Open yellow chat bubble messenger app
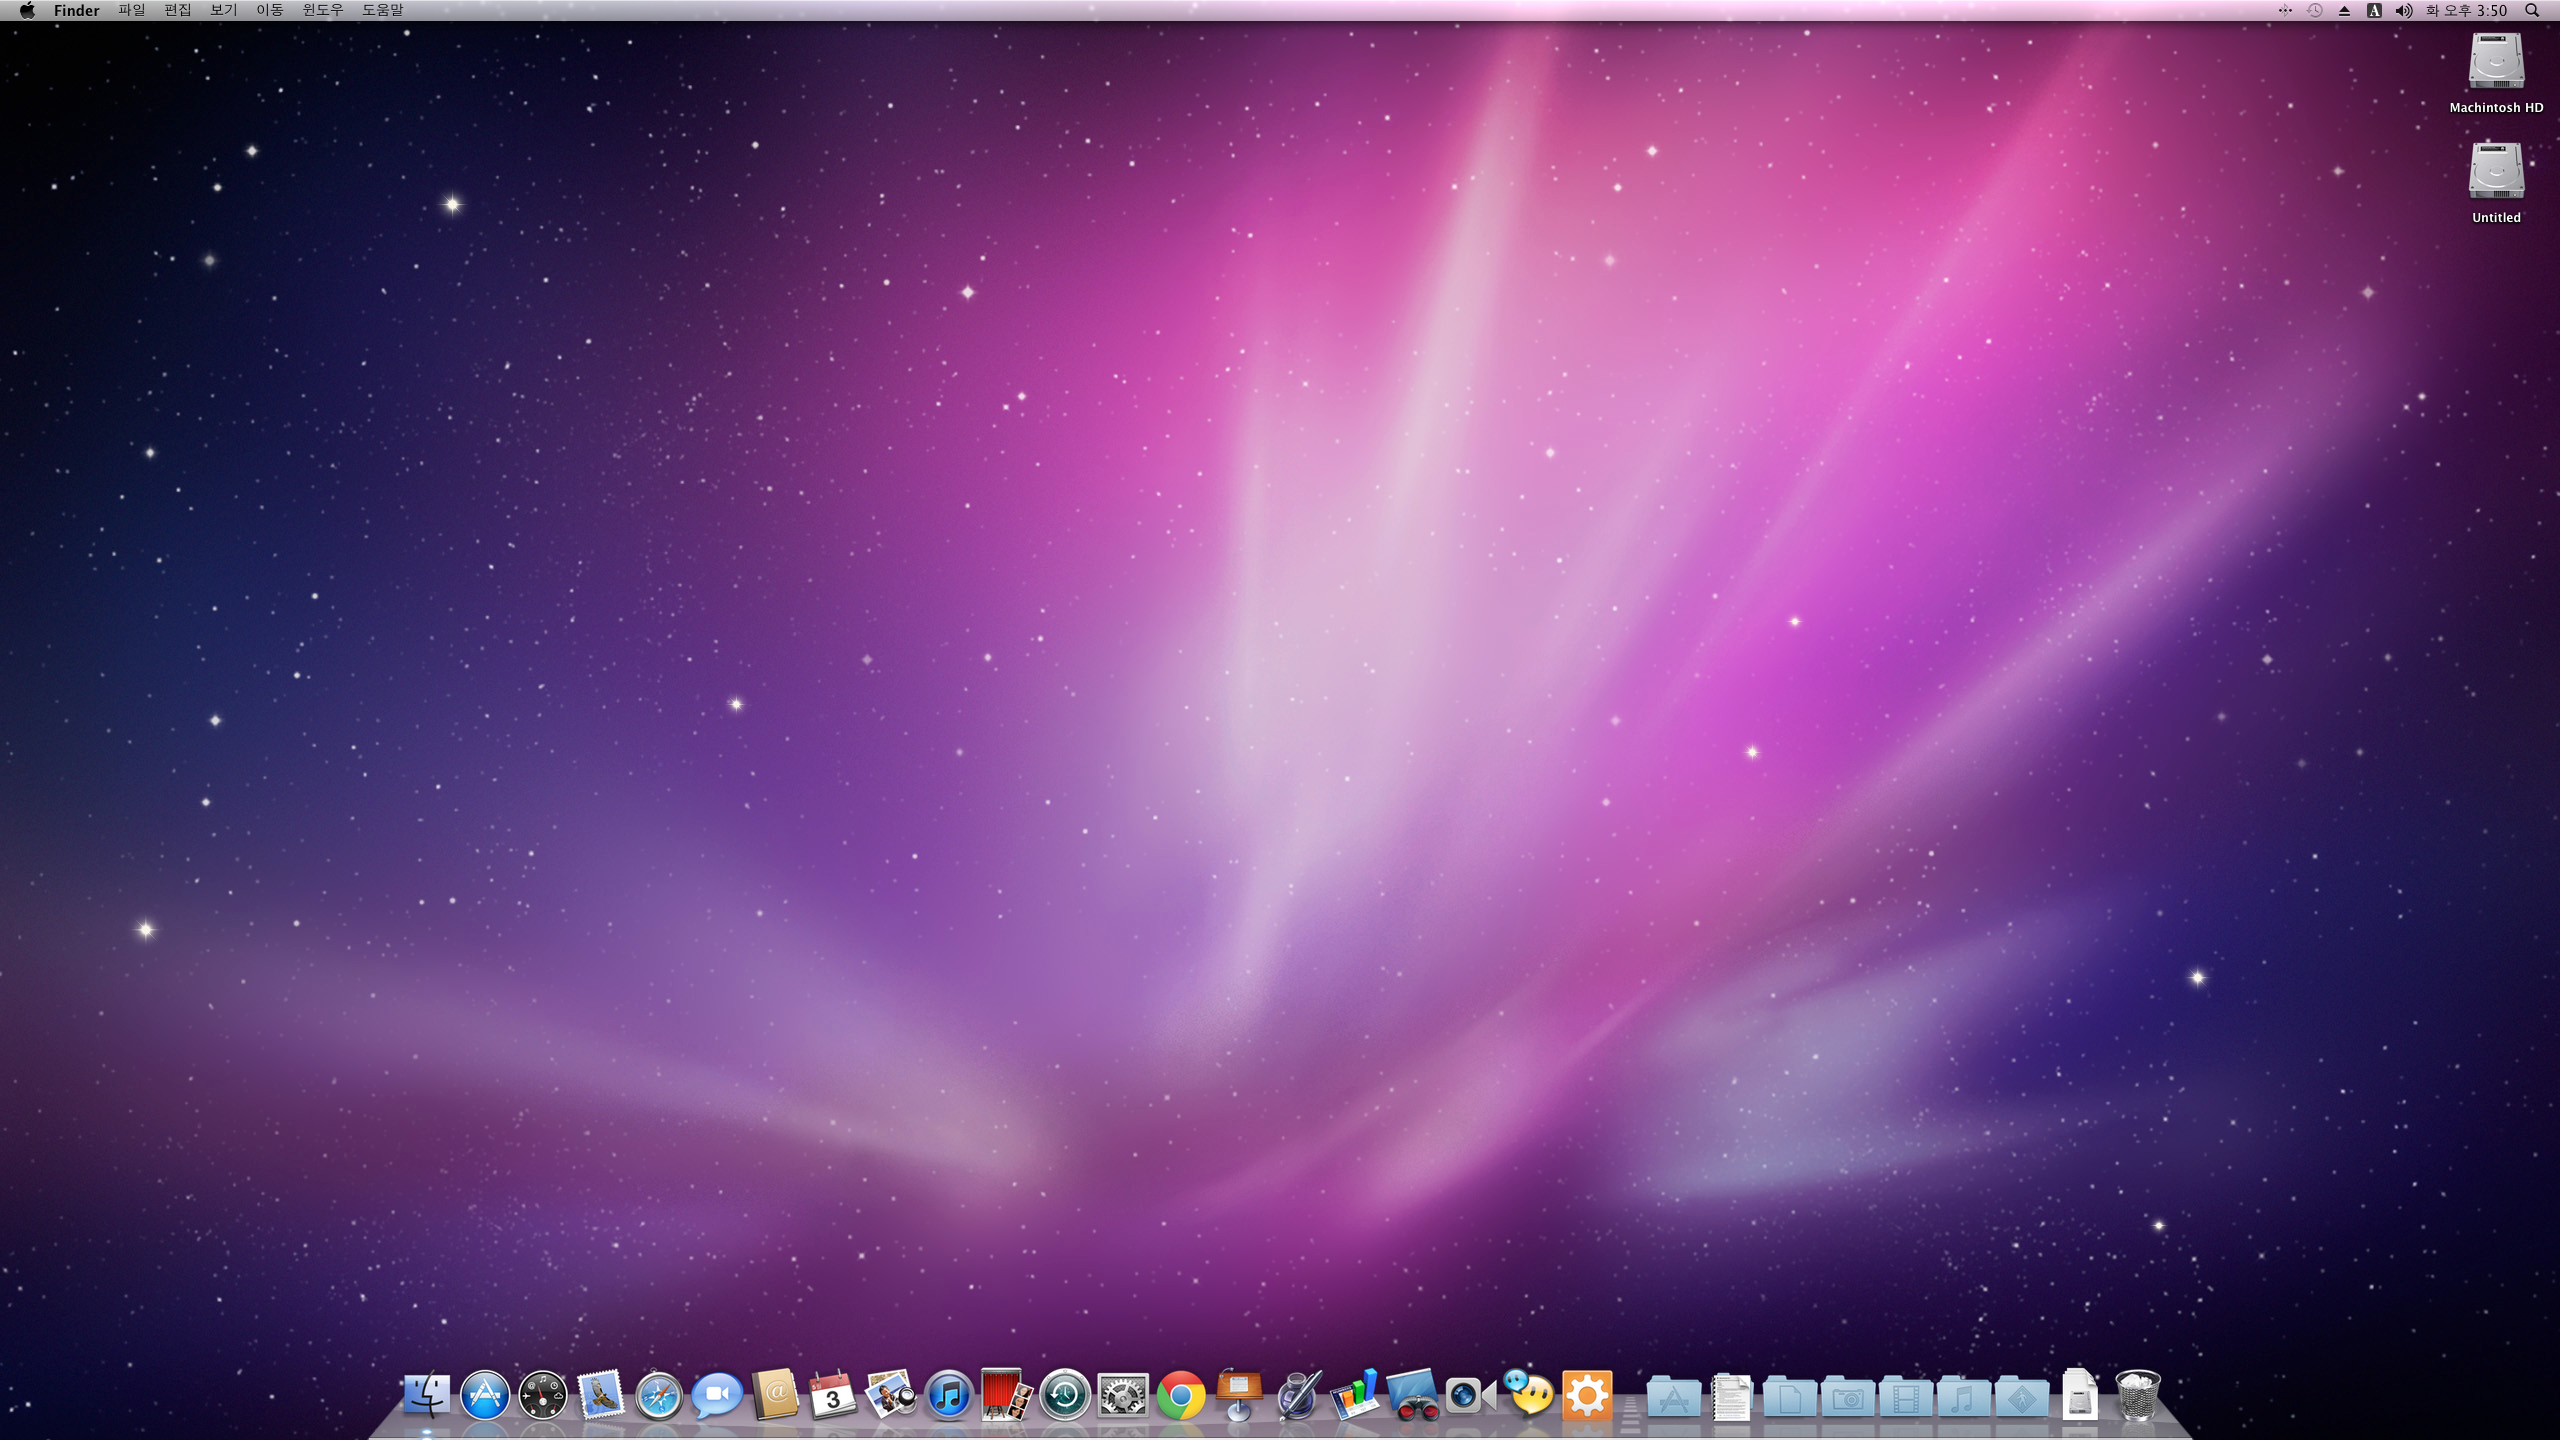This screenshot has width=2560, height=1440. [x=1529, y=1394]
